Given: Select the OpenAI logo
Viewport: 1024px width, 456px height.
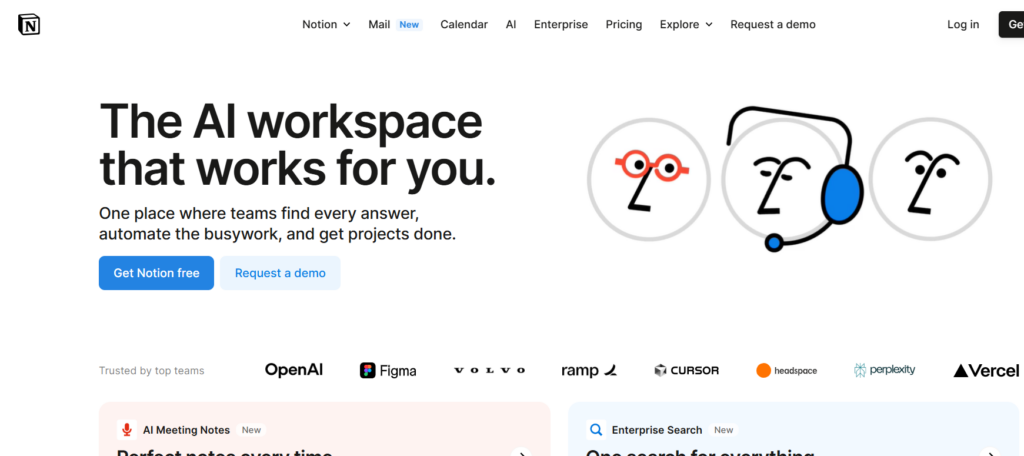Looking at the screenshot, I should pos(293,370).
